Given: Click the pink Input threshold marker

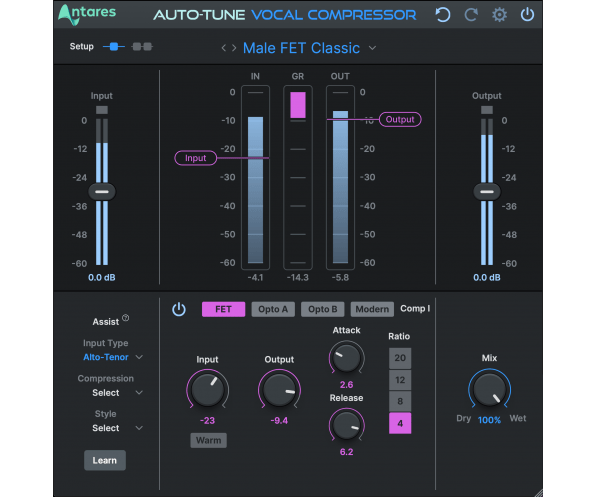Looking at the screenshot, I should [196, 158].
